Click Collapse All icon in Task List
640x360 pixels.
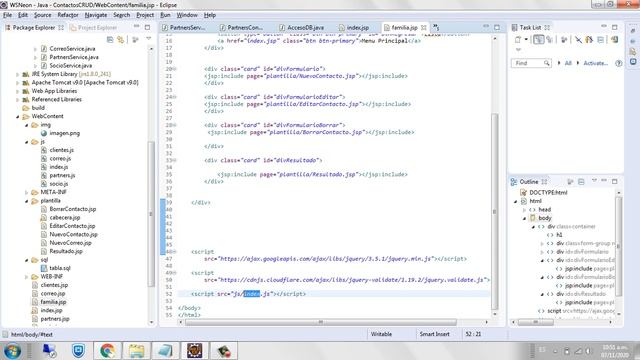pyautogui.click(x=600, y=40)
